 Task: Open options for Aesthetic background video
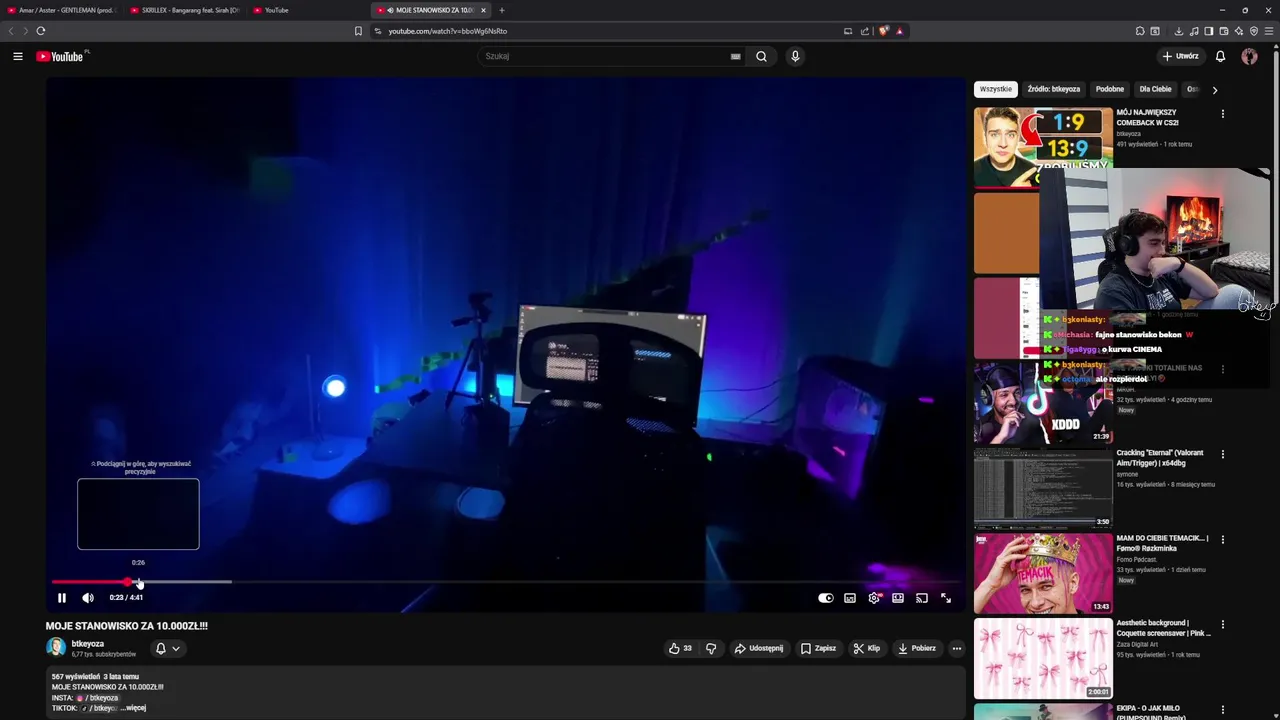pyautogui.click(x=1222, y=624)
